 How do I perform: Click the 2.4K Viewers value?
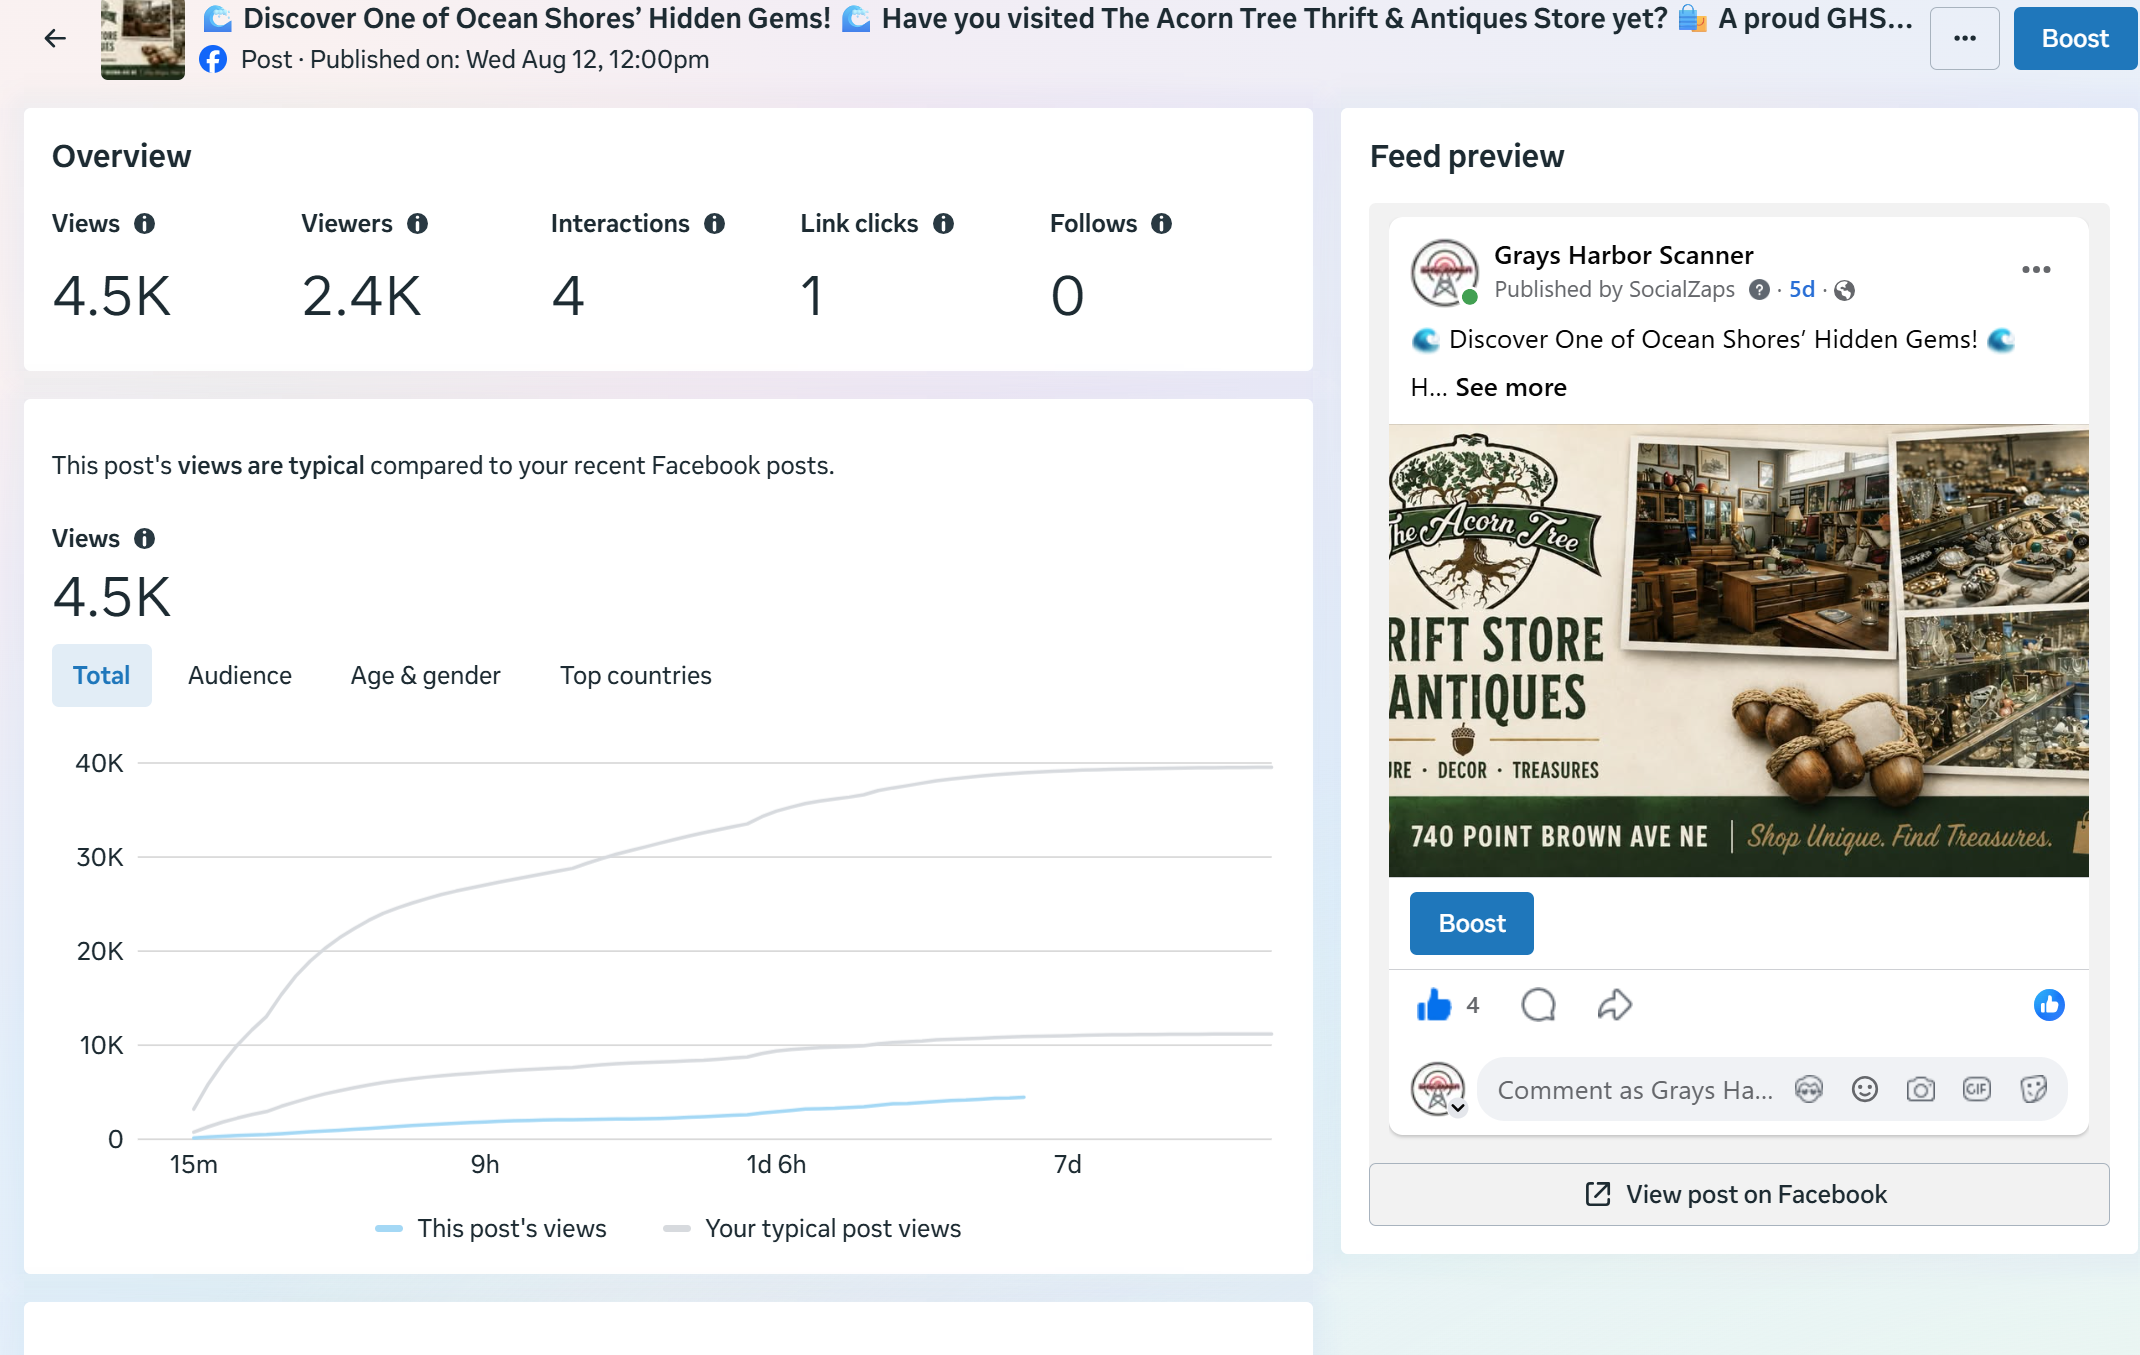coord(362,297)
